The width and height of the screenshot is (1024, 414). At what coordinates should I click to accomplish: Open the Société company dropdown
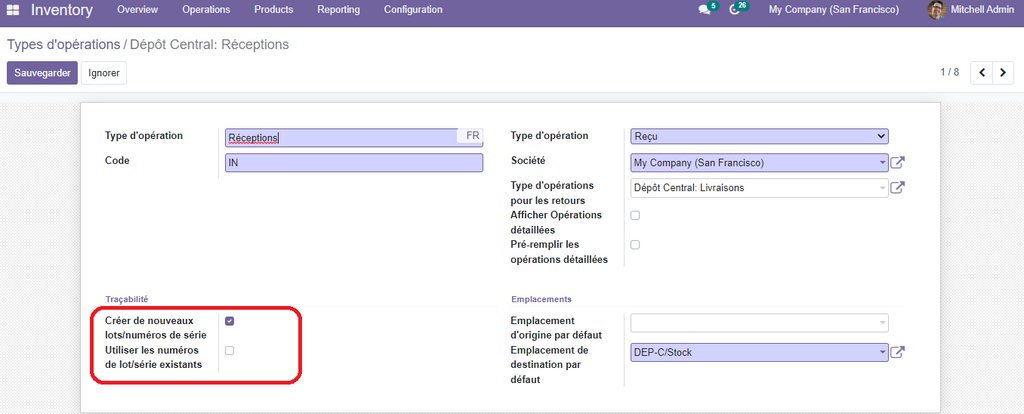click(759, 162)
